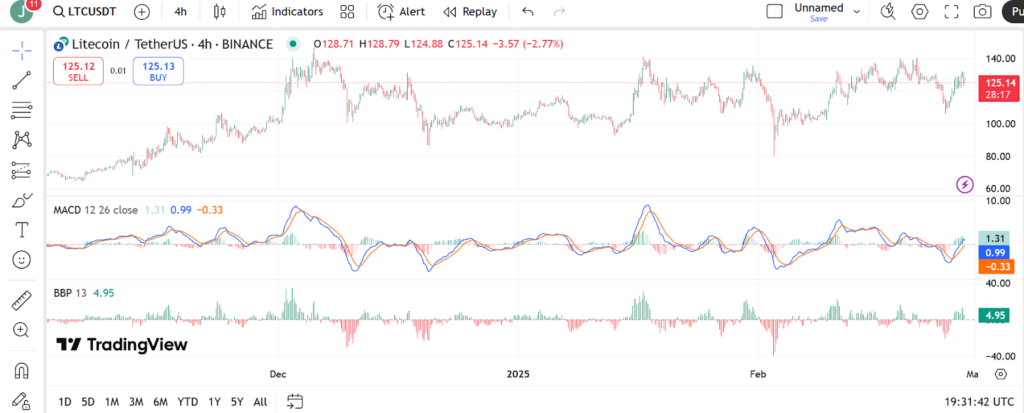Click the green market status dot

293,44
